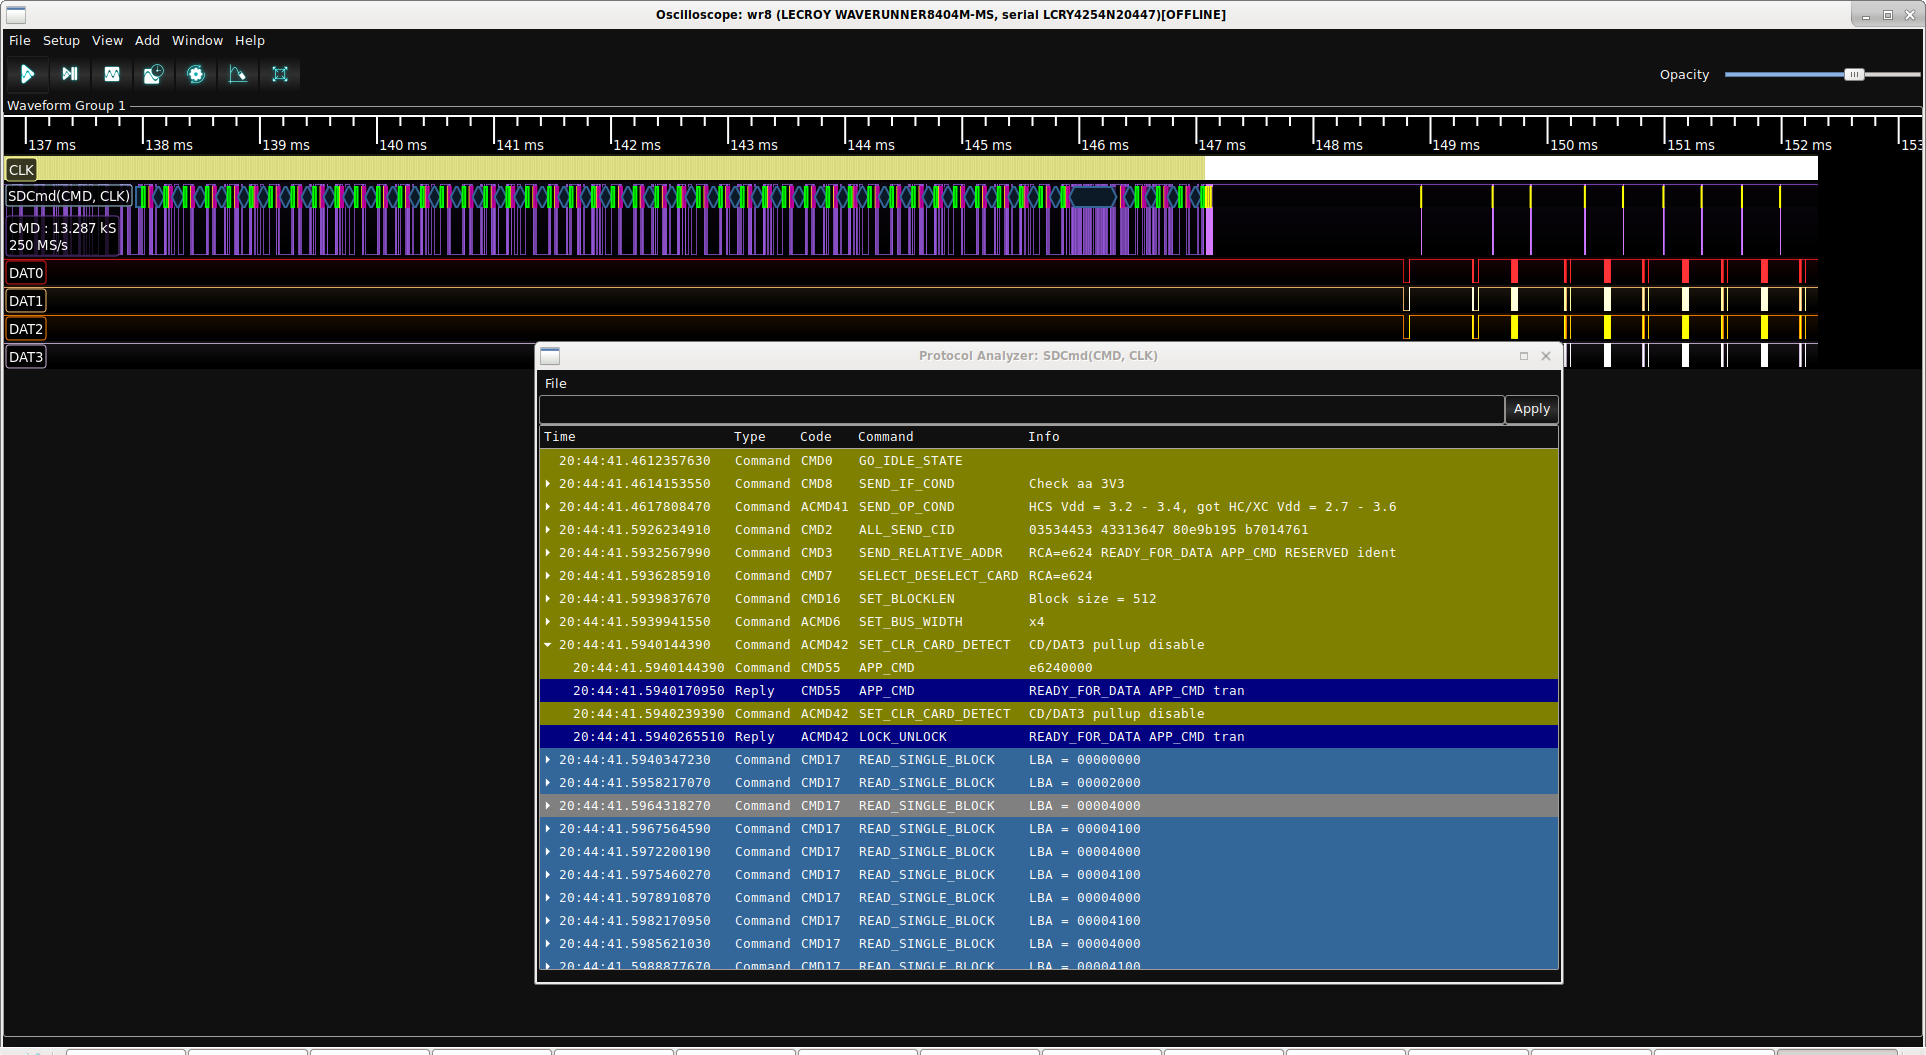Click the refresh settings gear icon
The image size is (1926, 1055).
click(x=196, y=74)
